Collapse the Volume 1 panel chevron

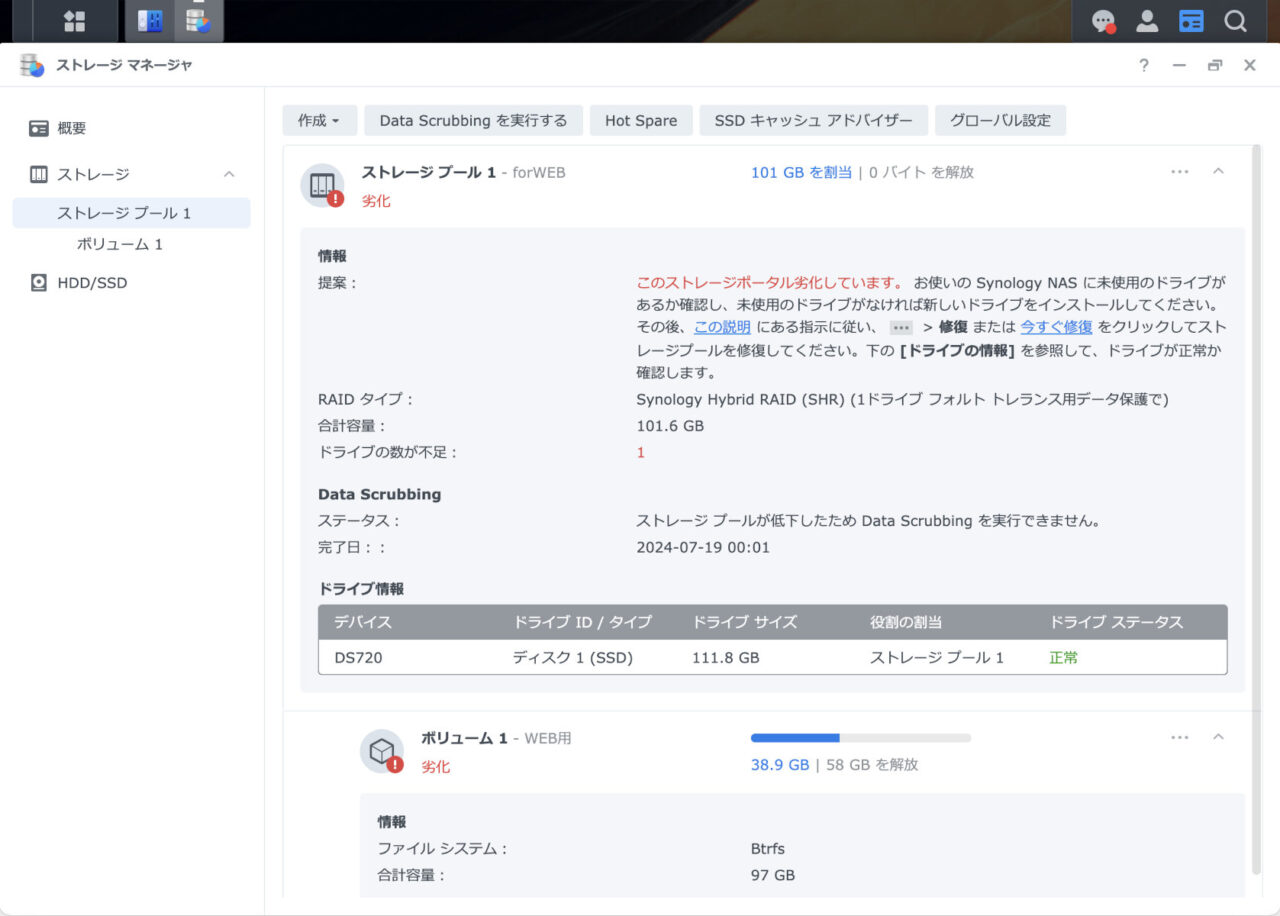click(x=1218, y=737)
